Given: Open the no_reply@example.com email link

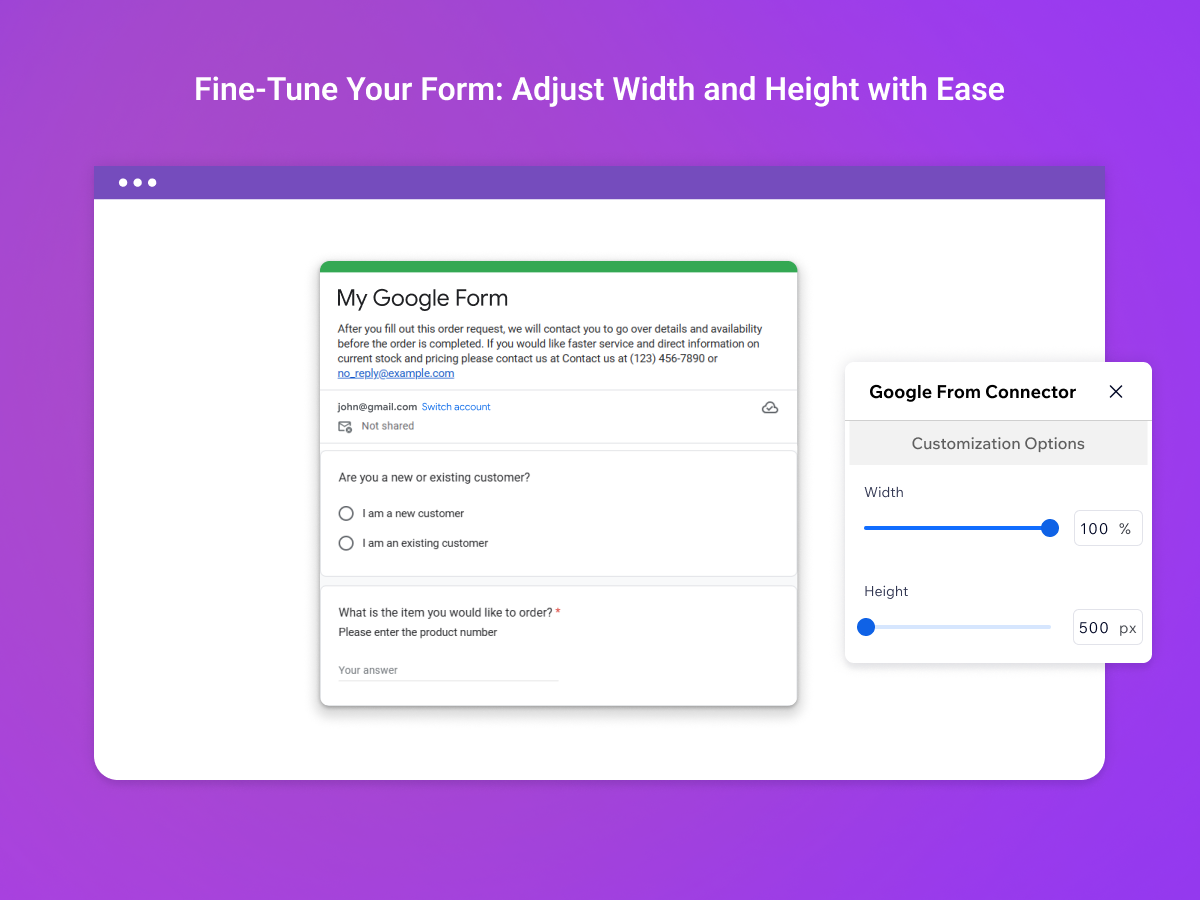Looking at the screenshot, I should point(396,373).
